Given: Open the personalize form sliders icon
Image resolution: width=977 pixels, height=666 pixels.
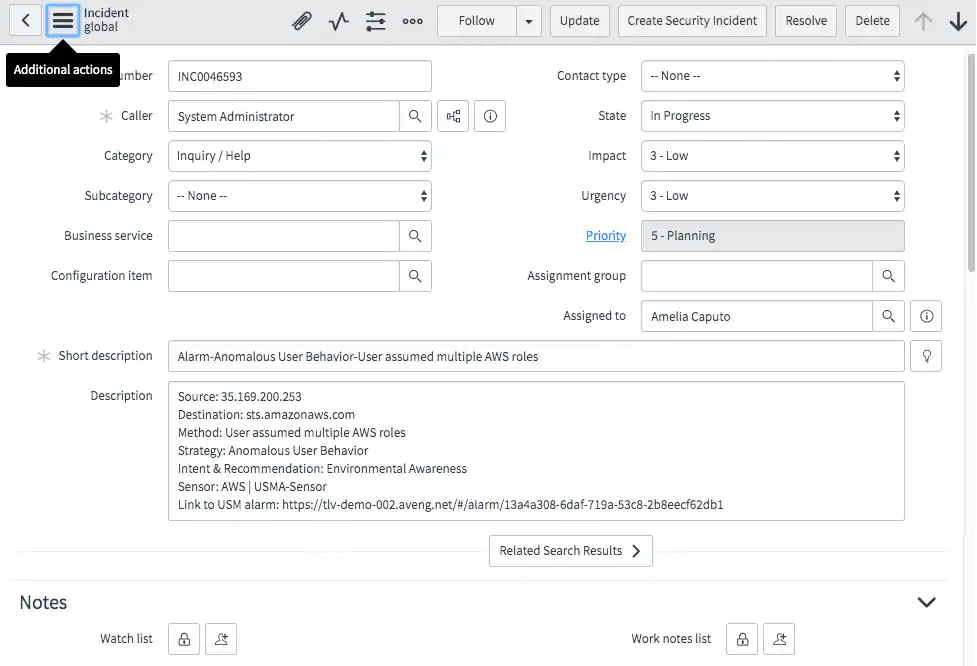Looking at the screenshot, I should pyautogui.click(x=376, y=21).
